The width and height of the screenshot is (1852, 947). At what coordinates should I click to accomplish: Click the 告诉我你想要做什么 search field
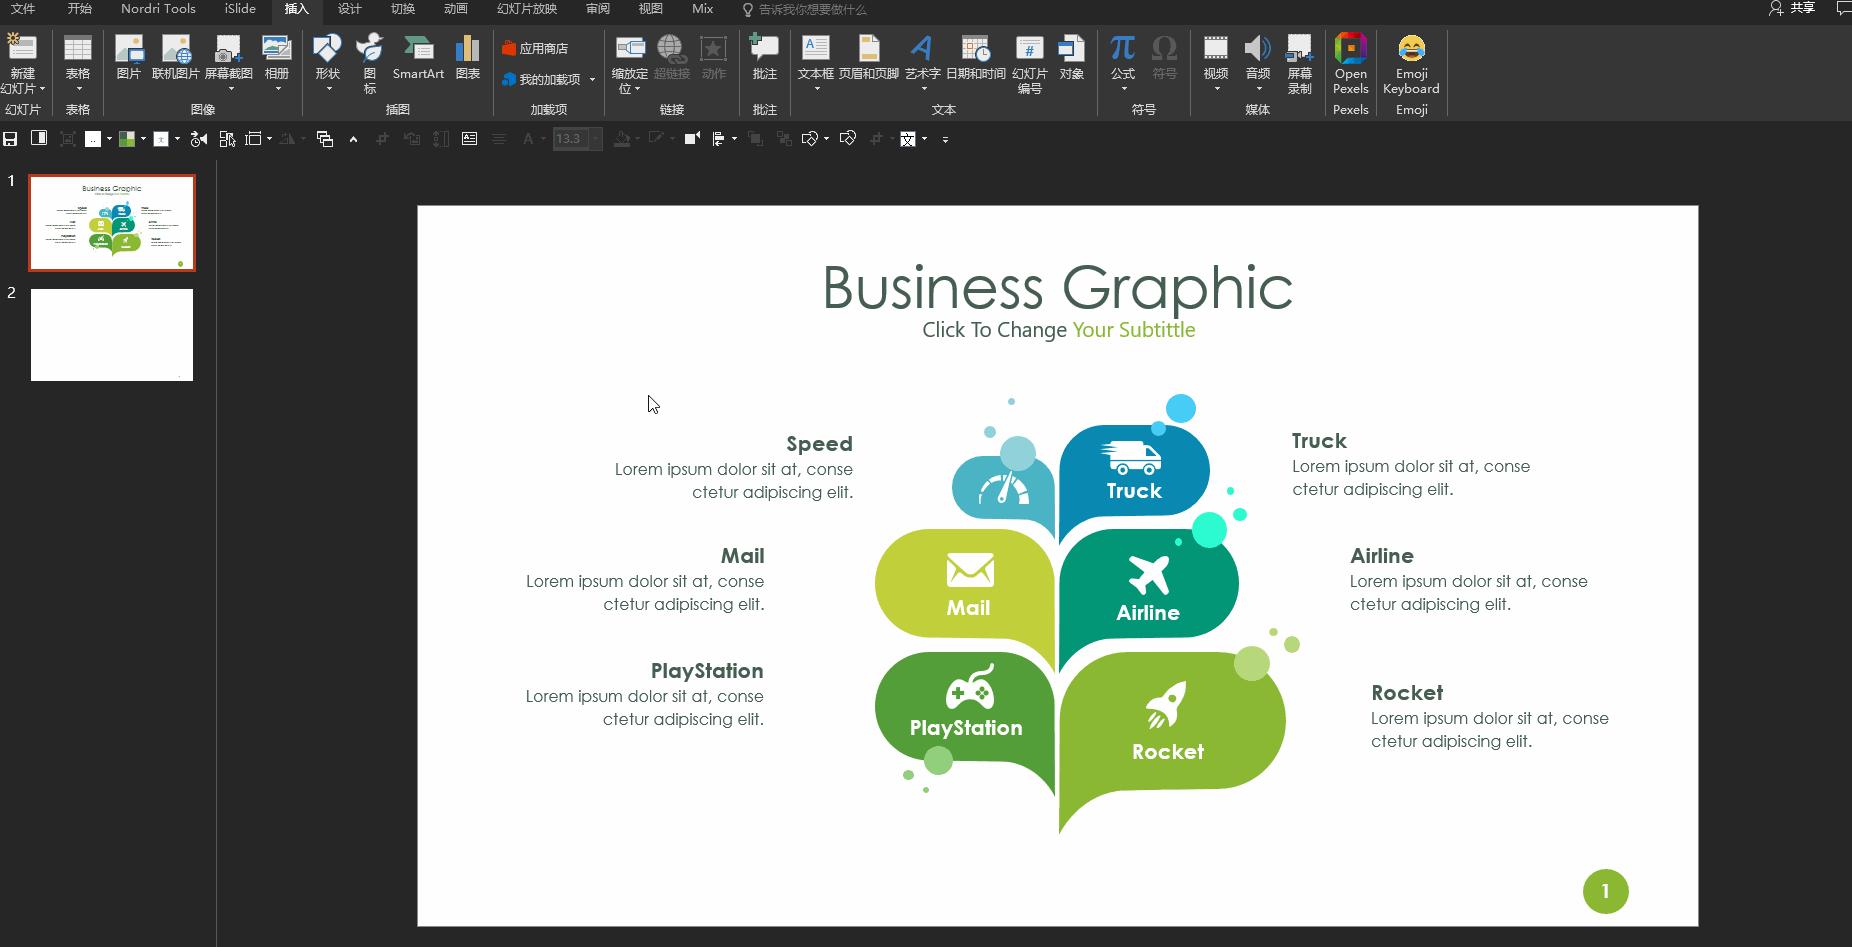pyautogui.click(x=812, y=10)
